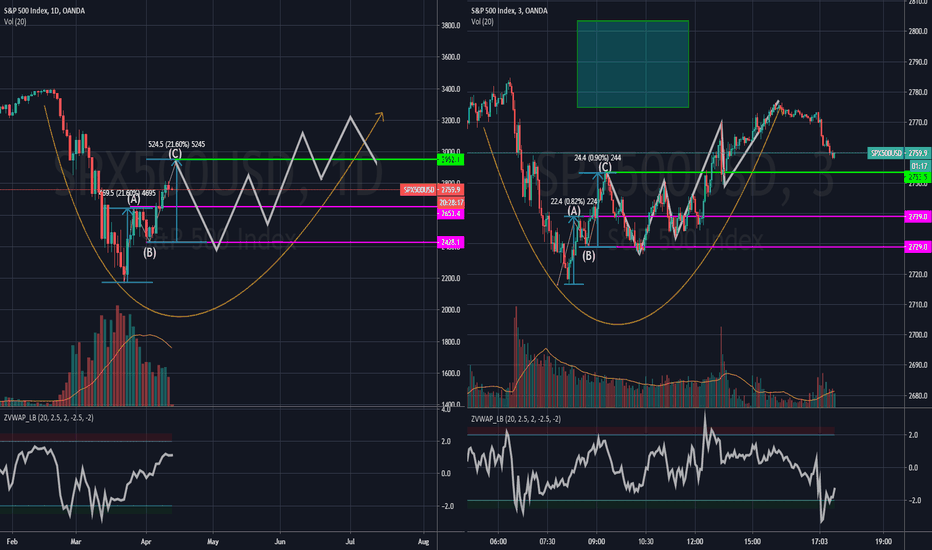Click the 2690.0 price axis label
Screen dimensions: 932x550
918,366
